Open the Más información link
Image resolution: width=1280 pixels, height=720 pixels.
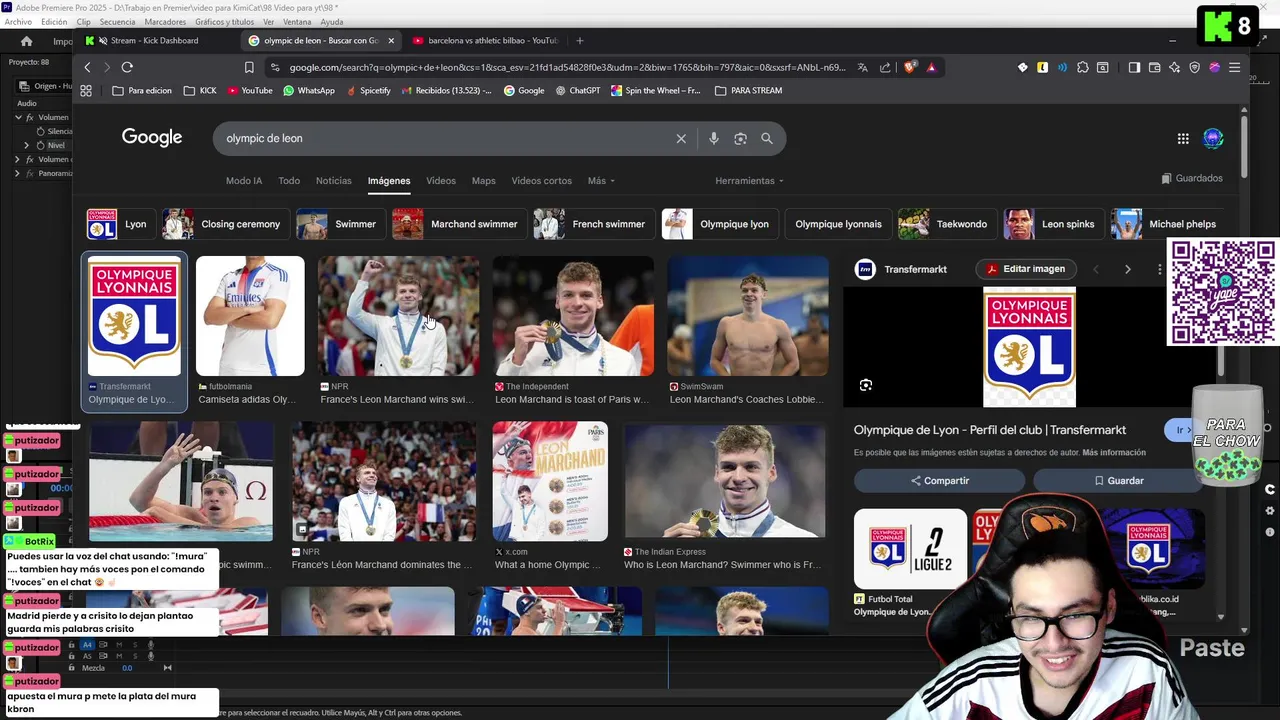tap(1114, 453)
